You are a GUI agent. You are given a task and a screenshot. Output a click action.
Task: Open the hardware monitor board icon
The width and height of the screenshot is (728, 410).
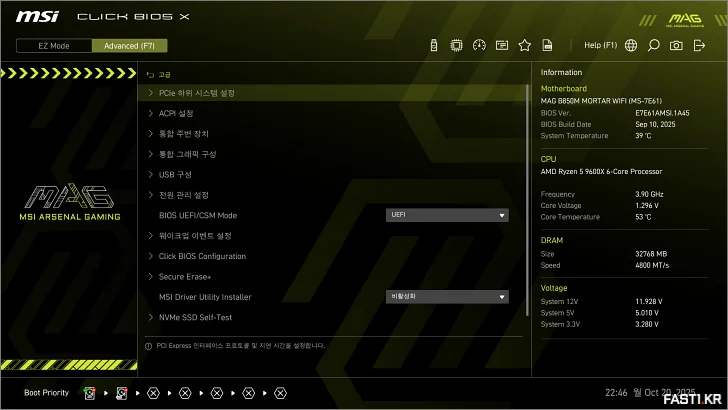click(x=502, y=46)
